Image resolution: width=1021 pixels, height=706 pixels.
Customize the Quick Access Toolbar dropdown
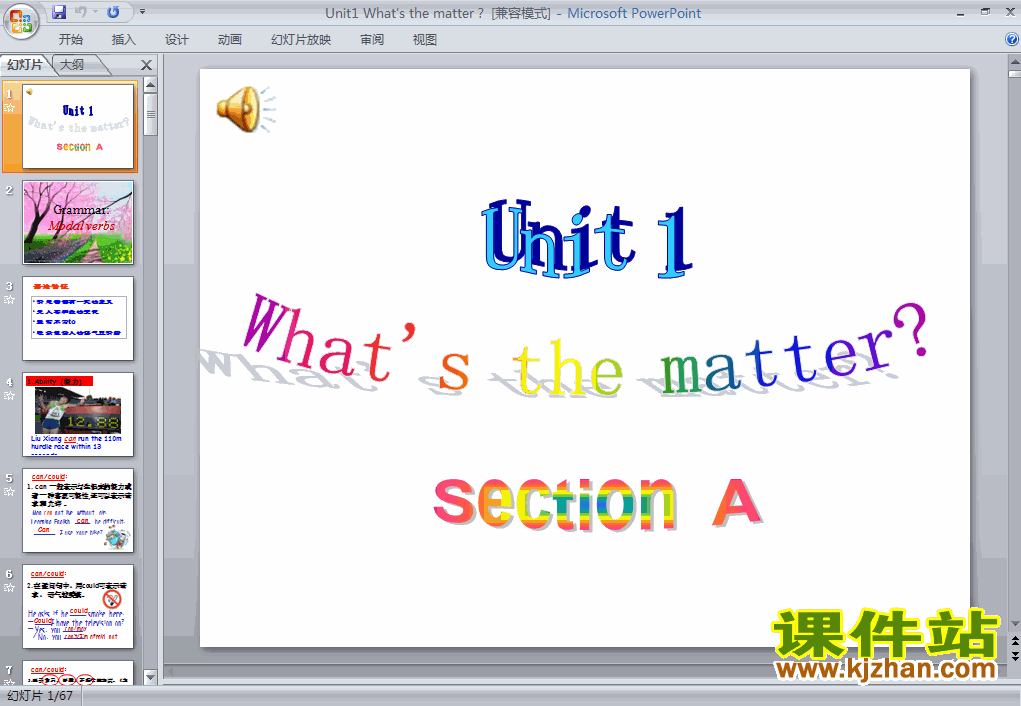142,12
